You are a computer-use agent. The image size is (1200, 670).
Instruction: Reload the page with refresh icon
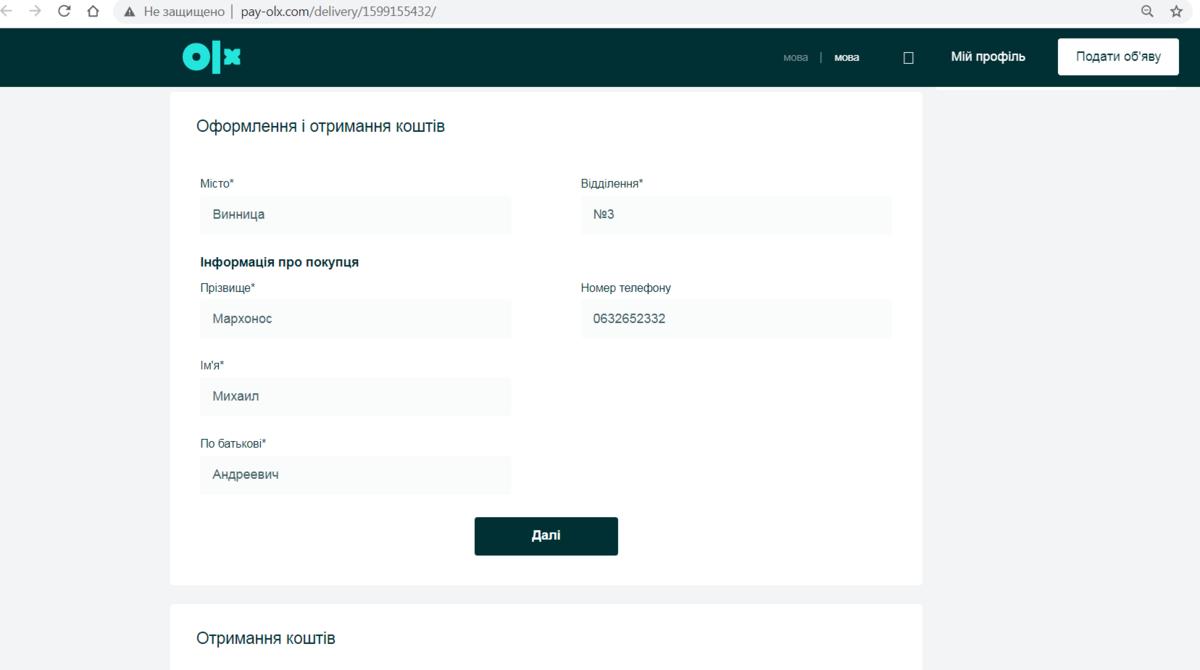click(x=64, y=11)
